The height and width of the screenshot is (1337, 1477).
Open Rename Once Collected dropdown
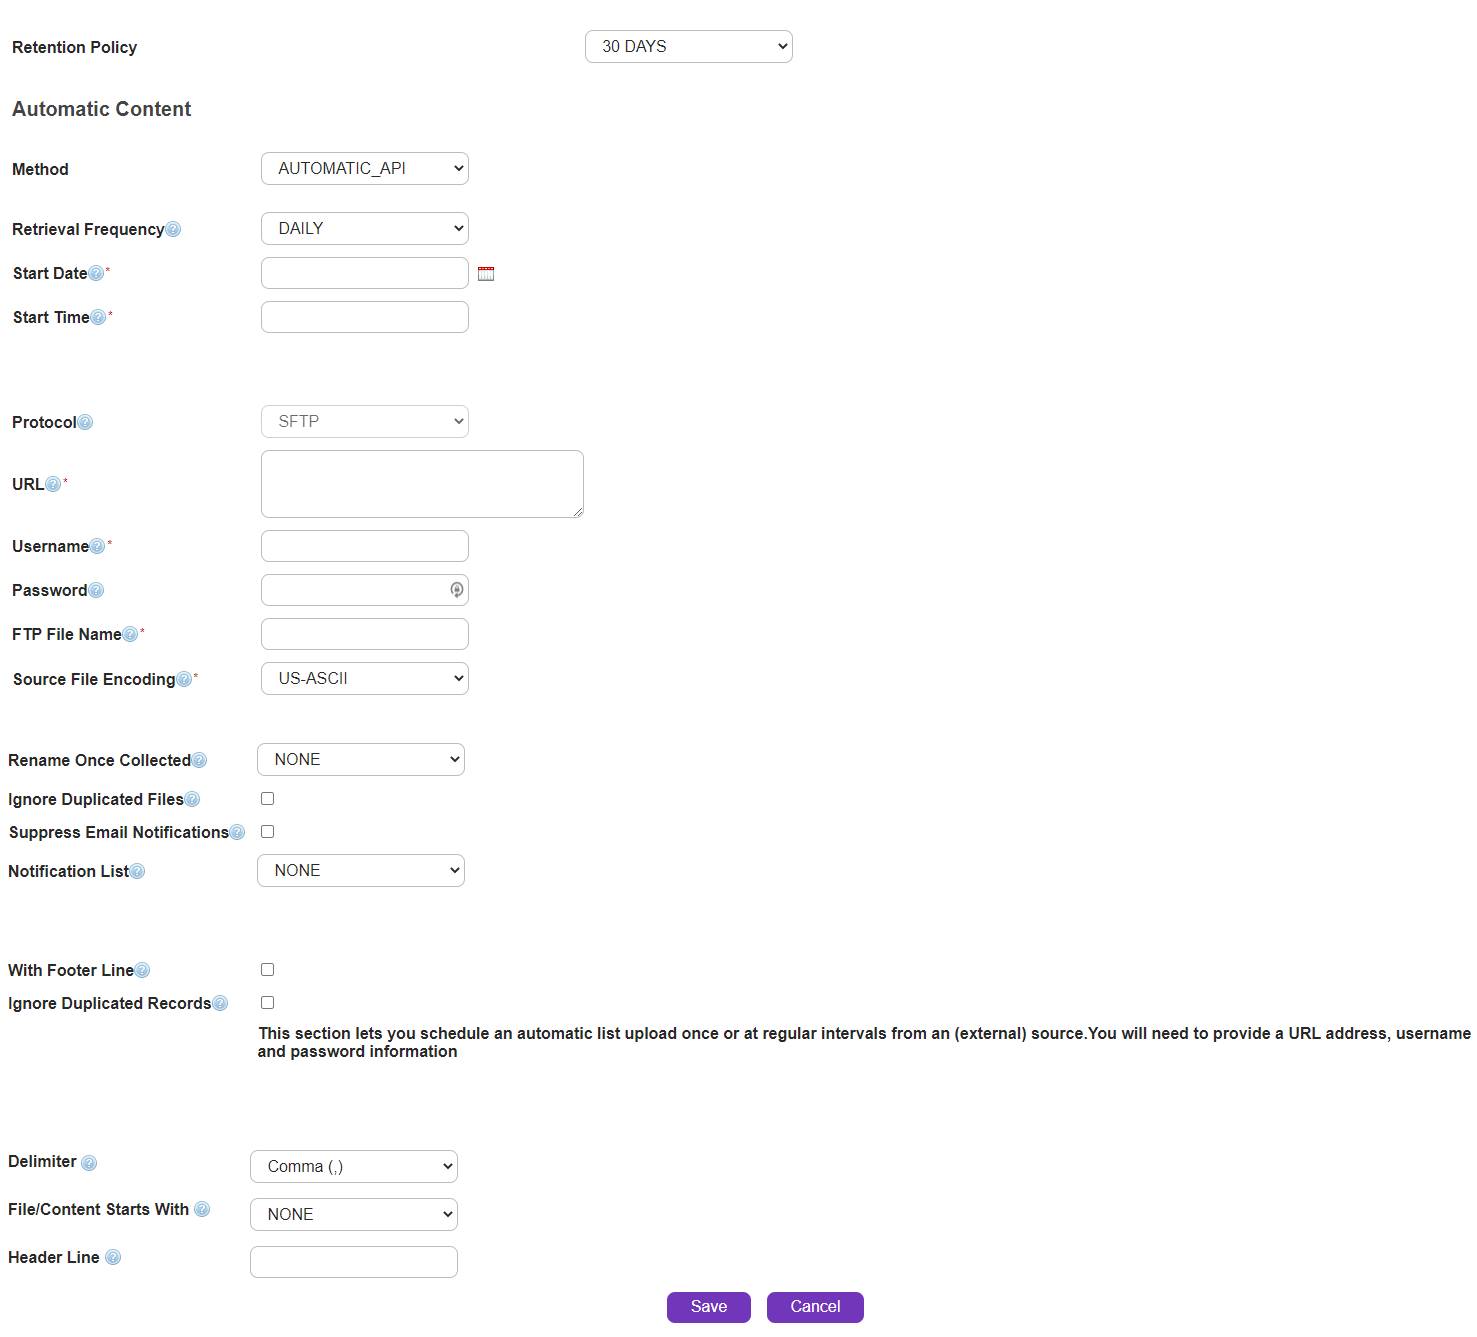[360, 760]
